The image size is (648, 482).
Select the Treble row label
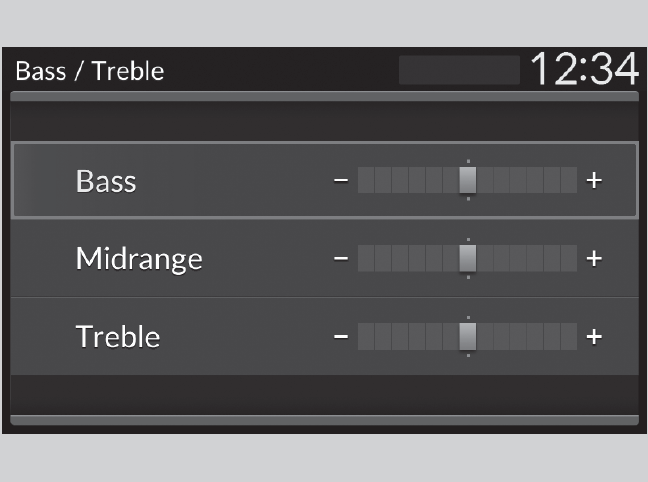(118, 336)
